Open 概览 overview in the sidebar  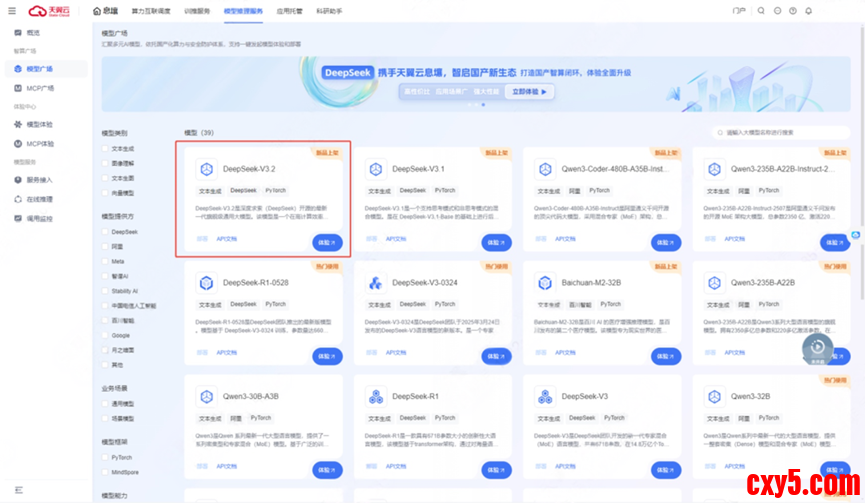coord(34,33)
